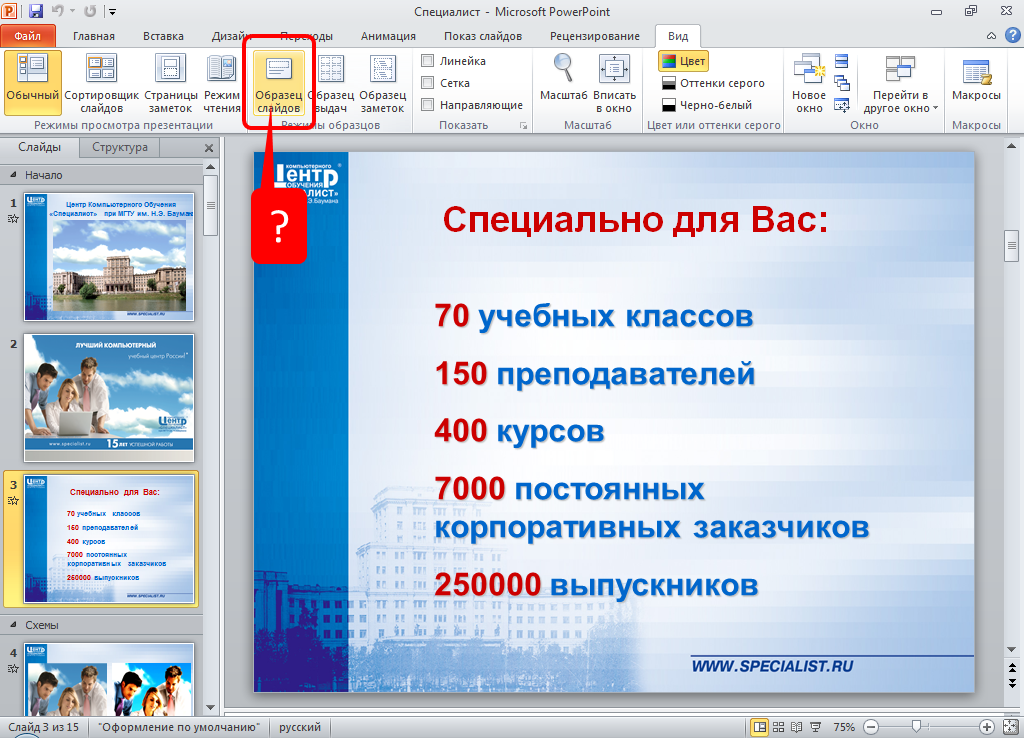Click the zoom slider in status bar
The height and width of the screenshot is (738, 1024).
(x=915, y=727)
